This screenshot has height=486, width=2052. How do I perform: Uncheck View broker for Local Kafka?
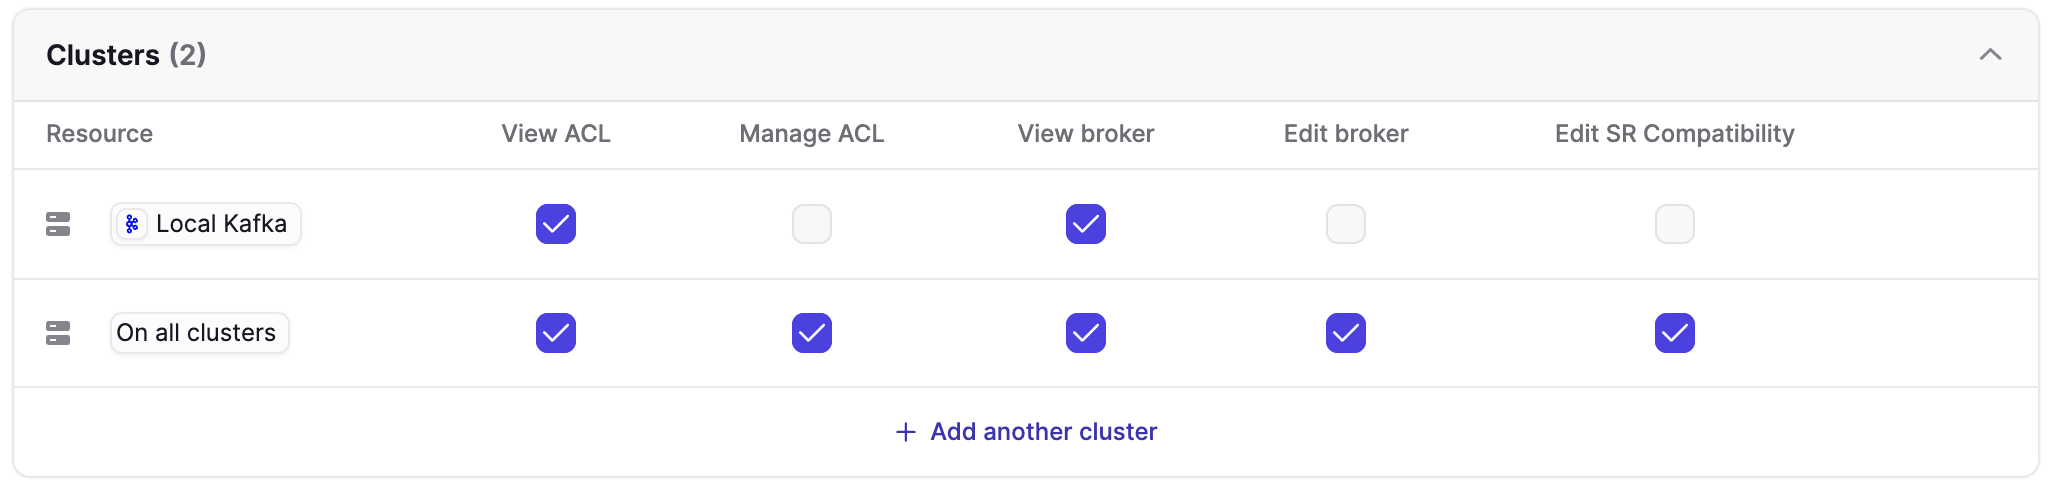click(x=1086, y=224)
